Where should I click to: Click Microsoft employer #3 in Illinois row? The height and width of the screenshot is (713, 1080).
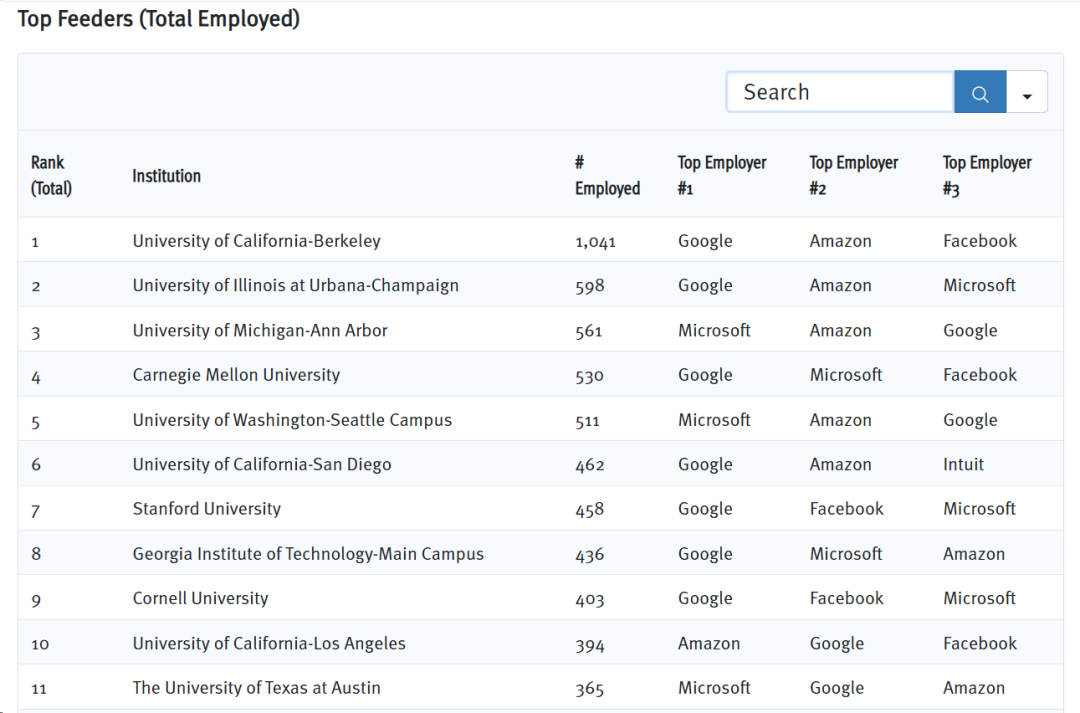tap(979, 285)
